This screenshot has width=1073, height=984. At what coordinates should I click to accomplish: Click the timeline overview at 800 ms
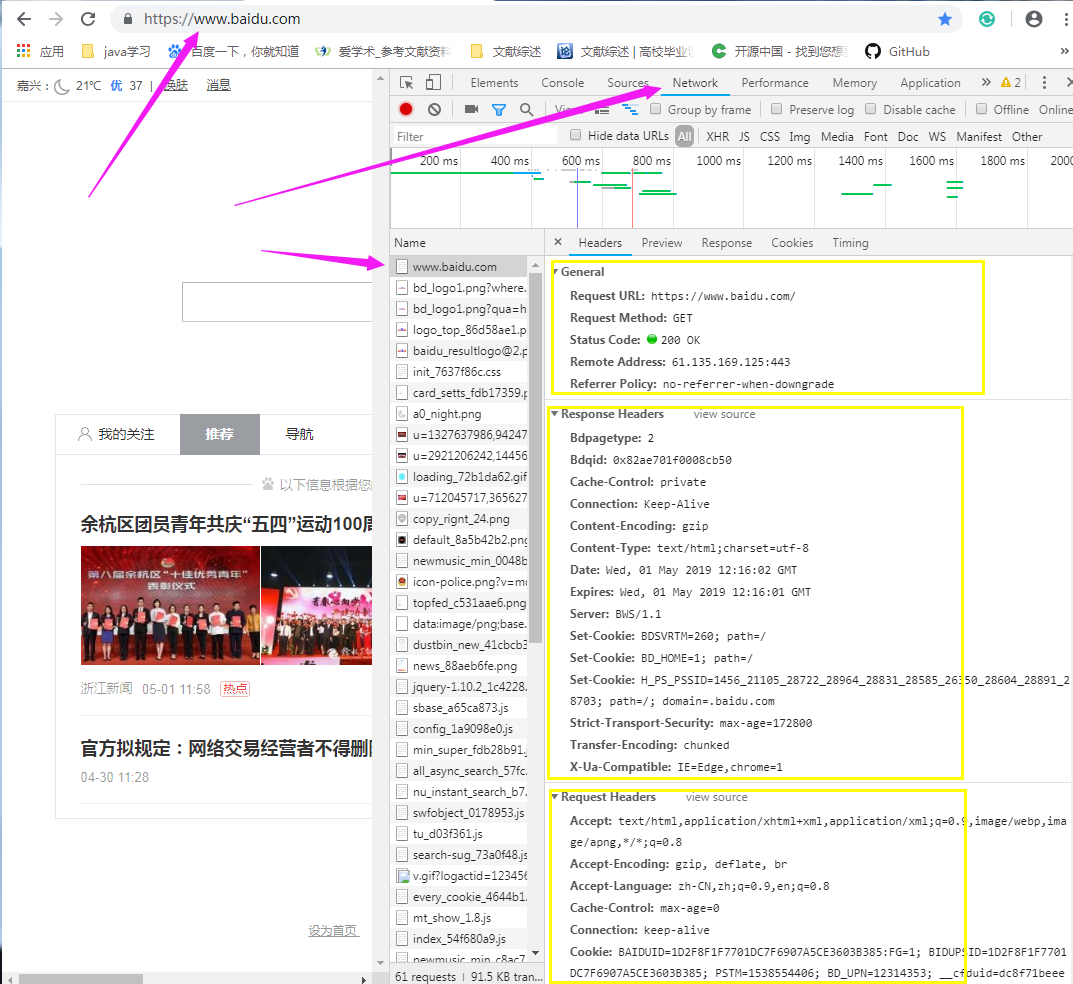pos(651,161)
